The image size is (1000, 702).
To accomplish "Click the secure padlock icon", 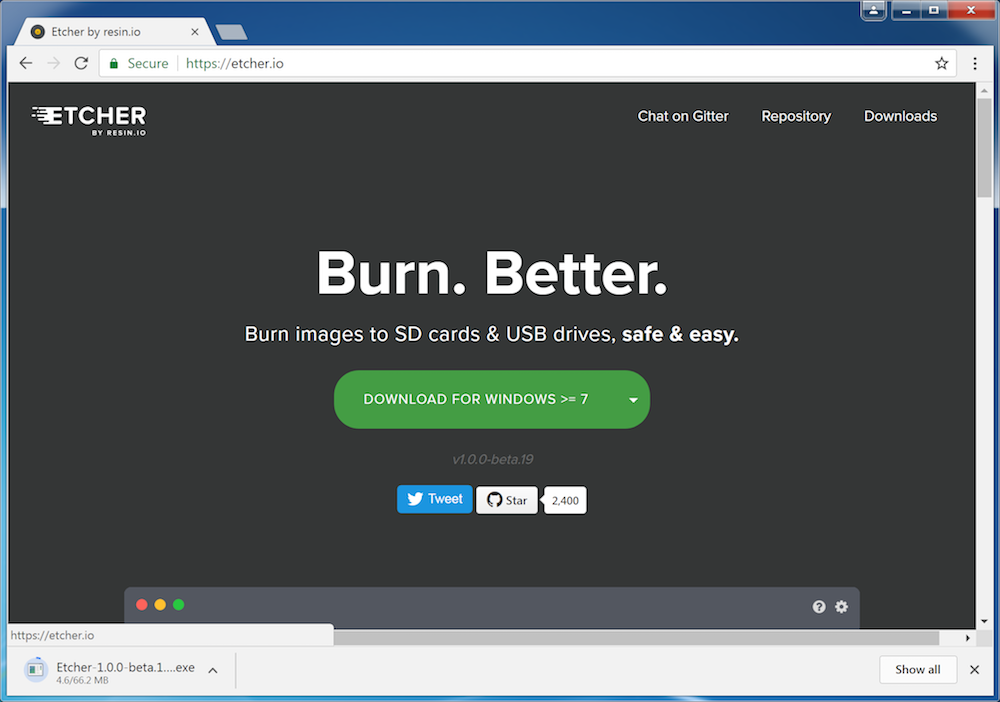I will click(x=115, y=63).
